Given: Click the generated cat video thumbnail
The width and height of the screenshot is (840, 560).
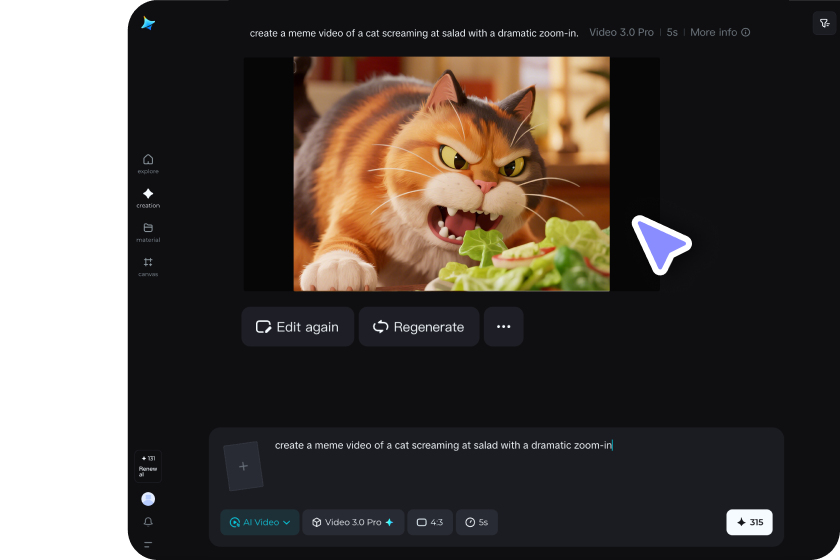Looking at the screenshot, I should click(x=451, y=174).
